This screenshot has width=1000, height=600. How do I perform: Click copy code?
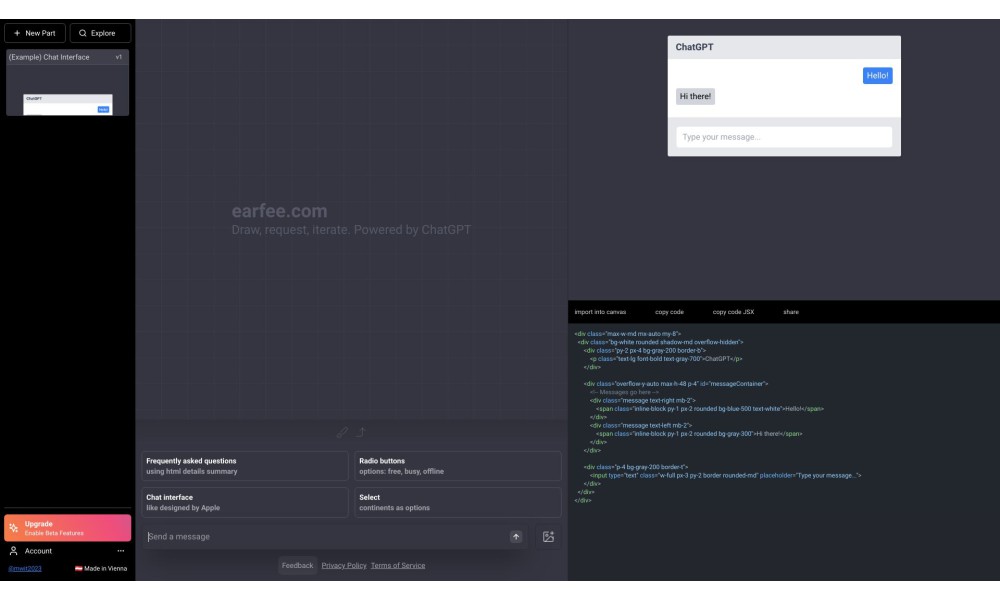point(669,312)
